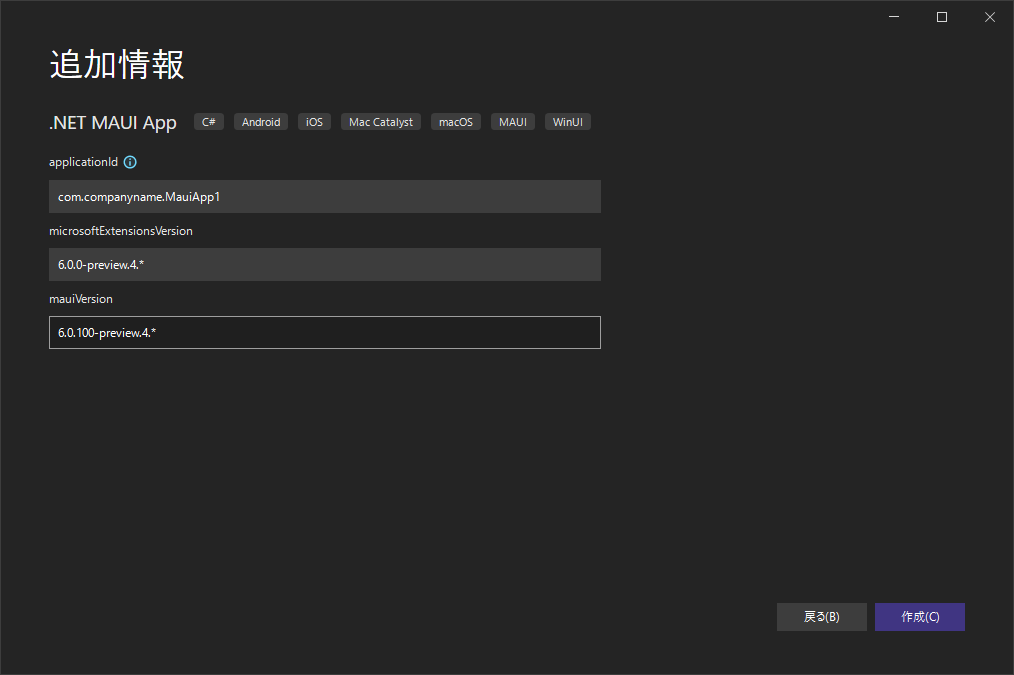
Task: Select the C# tag
Action: coord(209,122)
